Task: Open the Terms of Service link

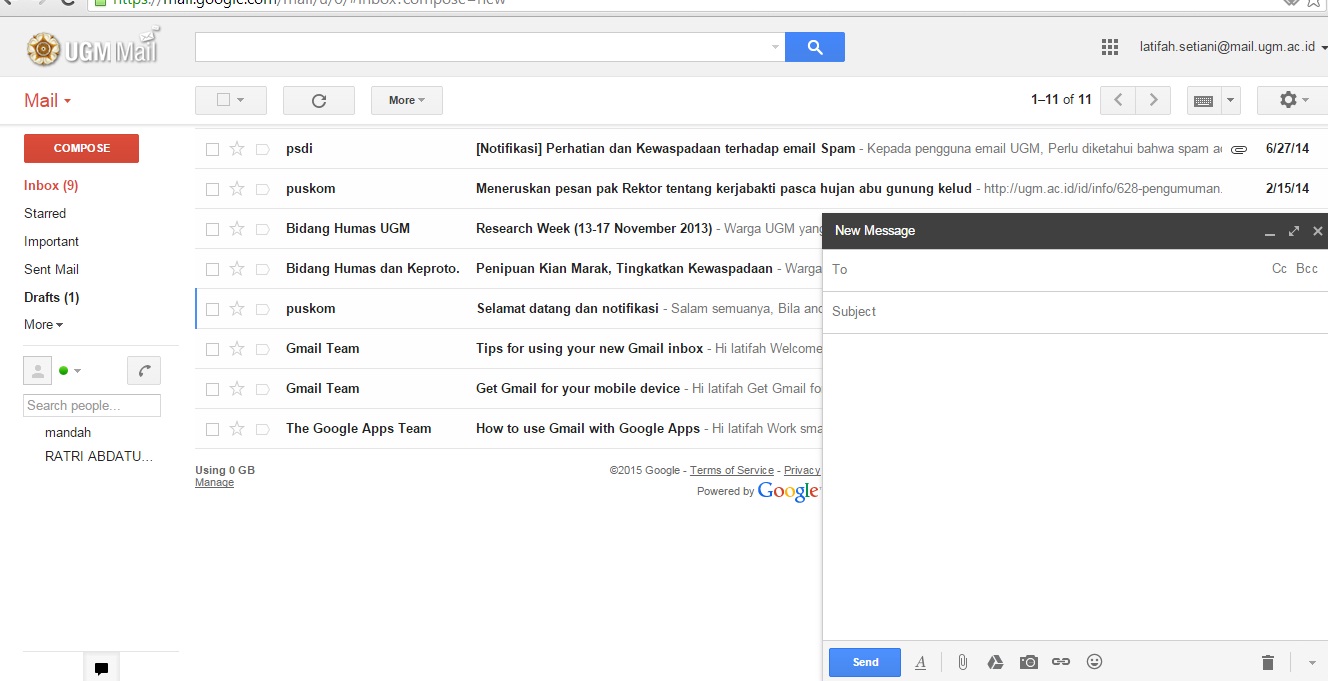Action: (x=732, y=470)
